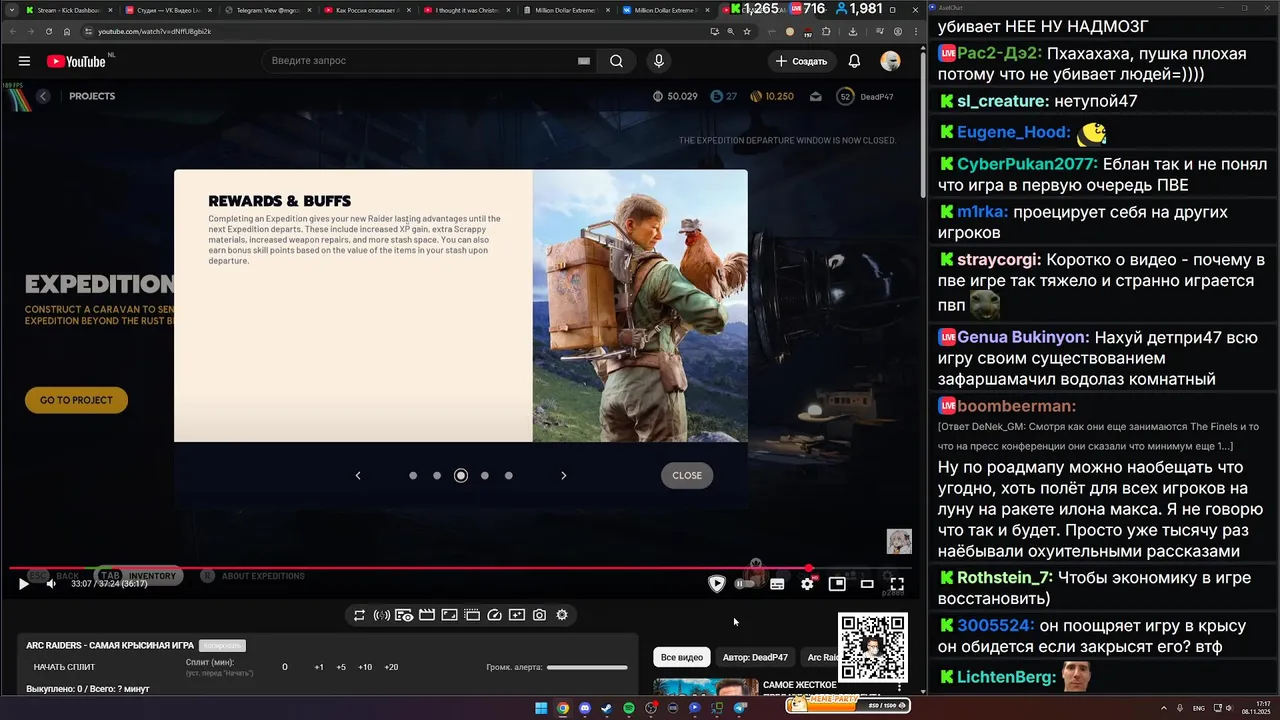
Task: Select the fifth pagination dot in the dialog
Action: [509, 476]
